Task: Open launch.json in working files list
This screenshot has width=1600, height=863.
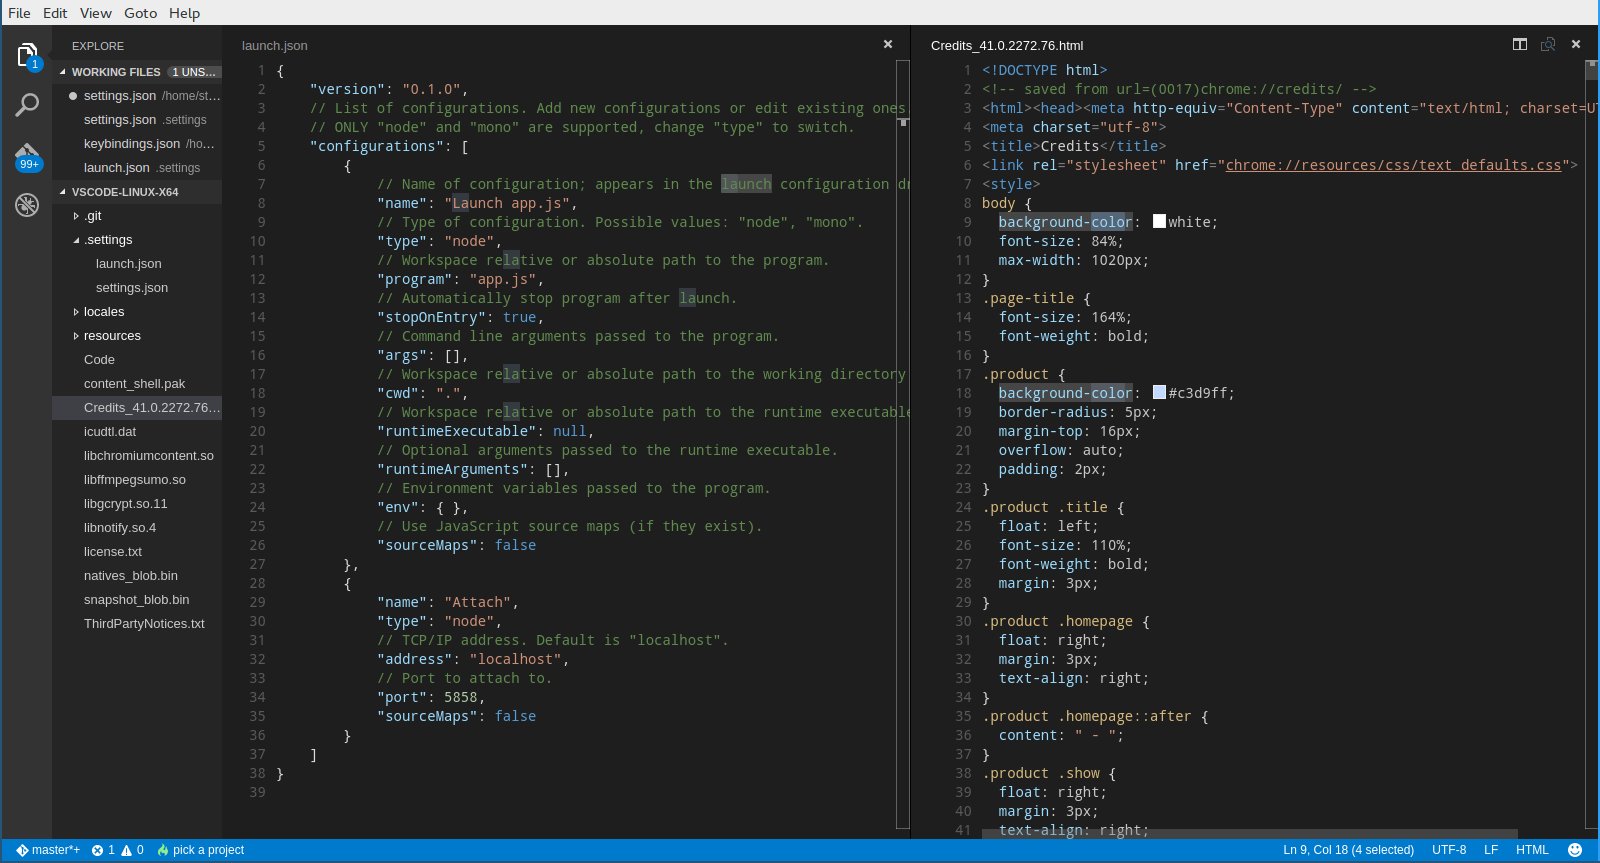Action: [137, 168]
